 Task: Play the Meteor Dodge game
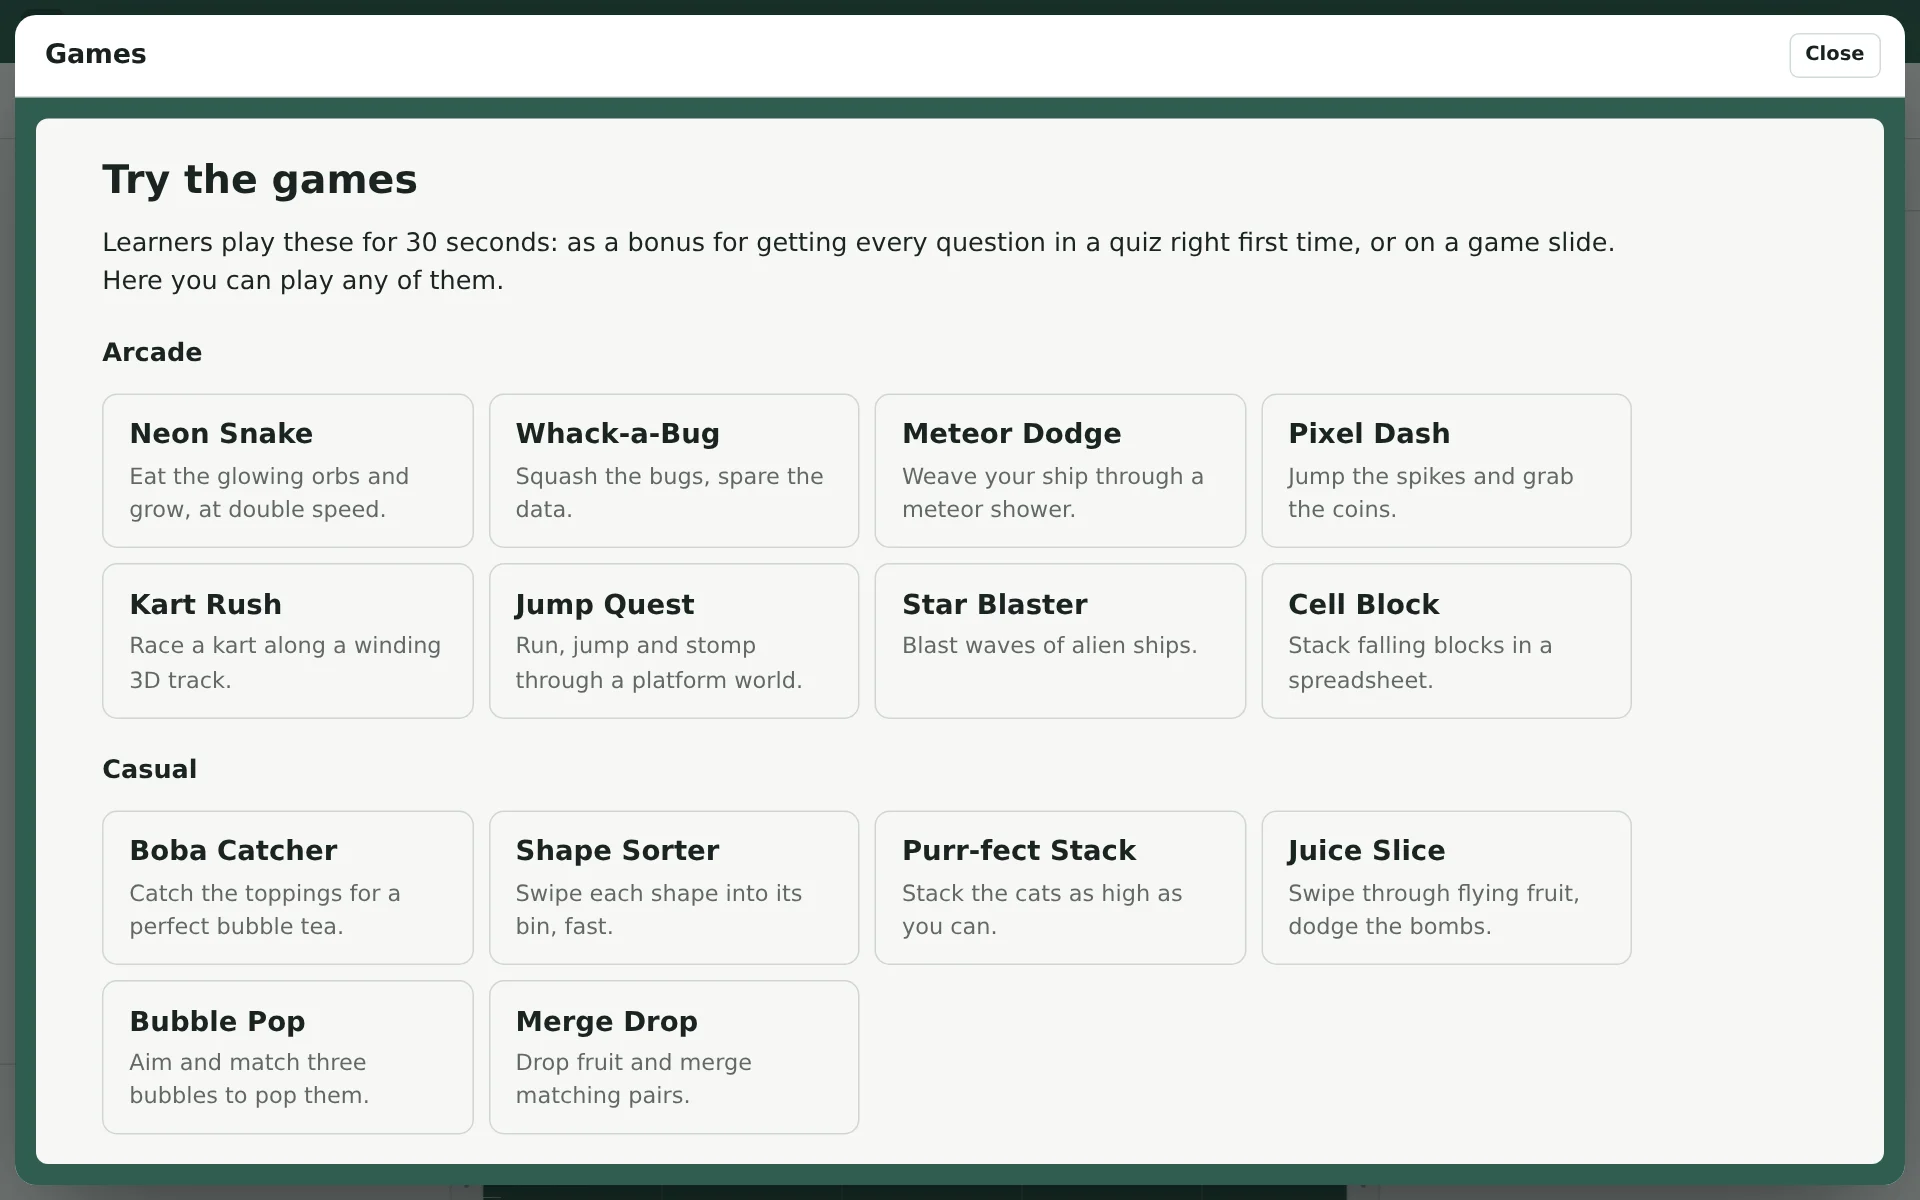(x=1060, y=470)
